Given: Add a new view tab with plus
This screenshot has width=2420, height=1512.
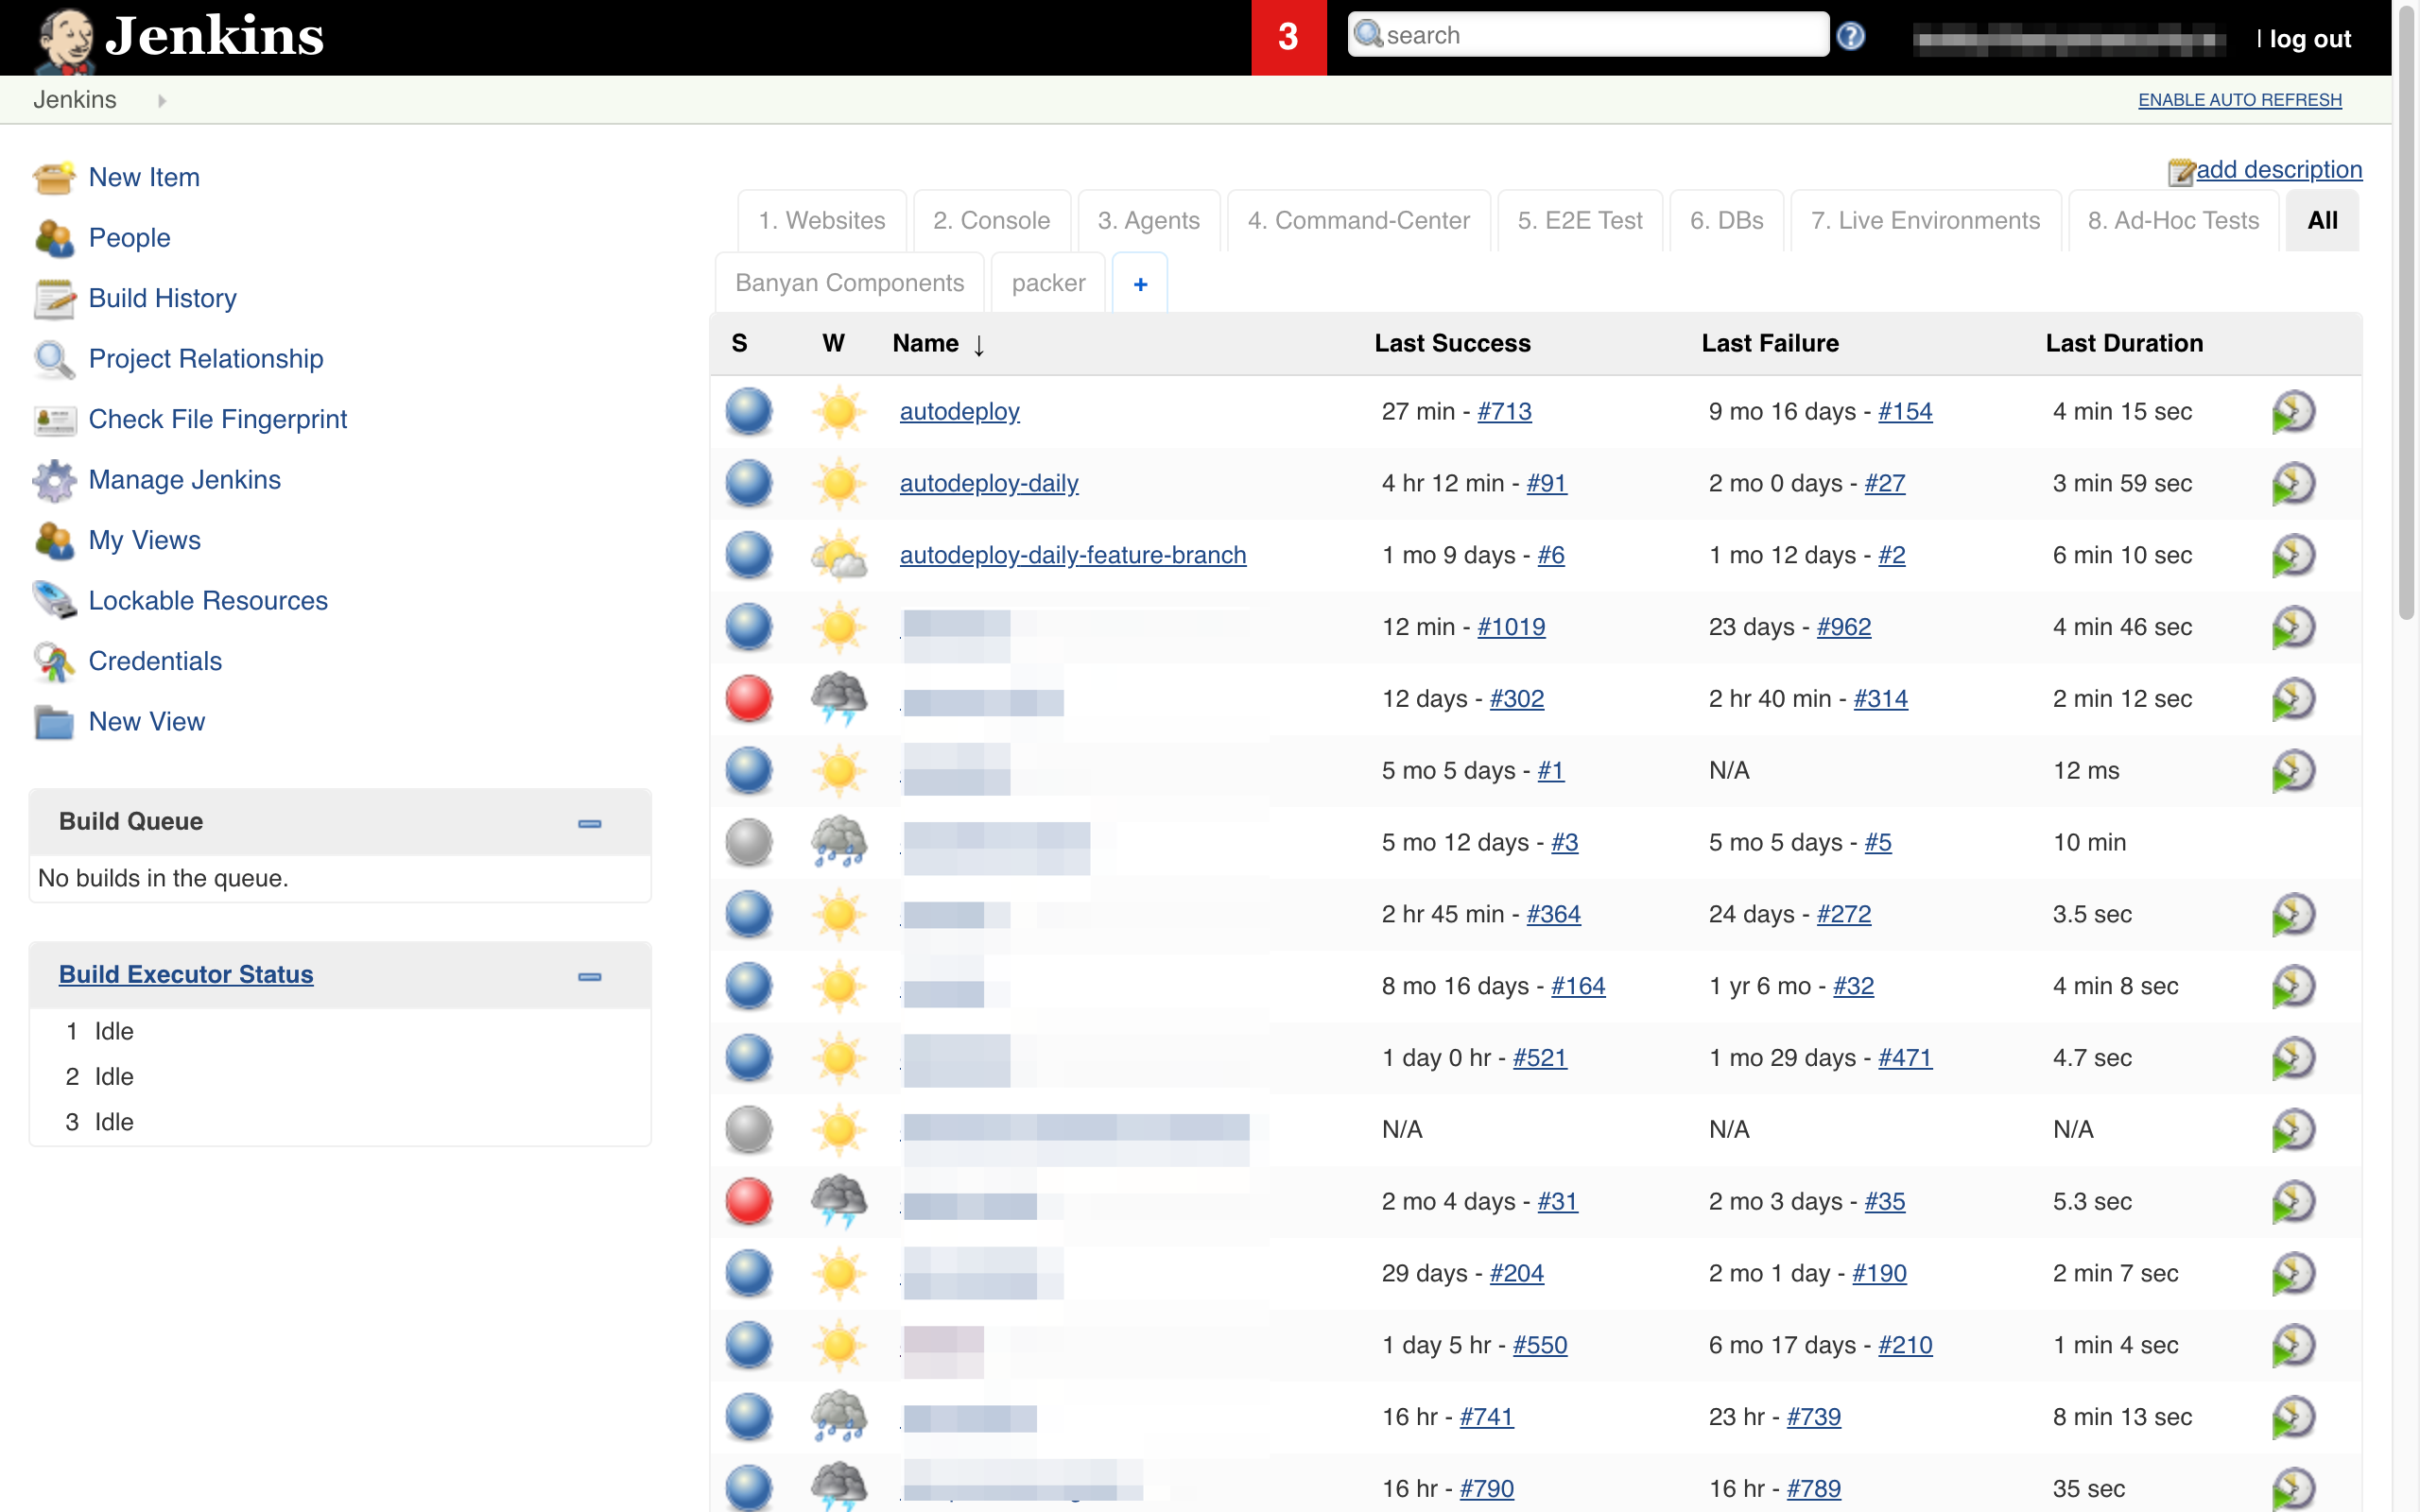Looking at the screenshot, I should point(1140,284).
